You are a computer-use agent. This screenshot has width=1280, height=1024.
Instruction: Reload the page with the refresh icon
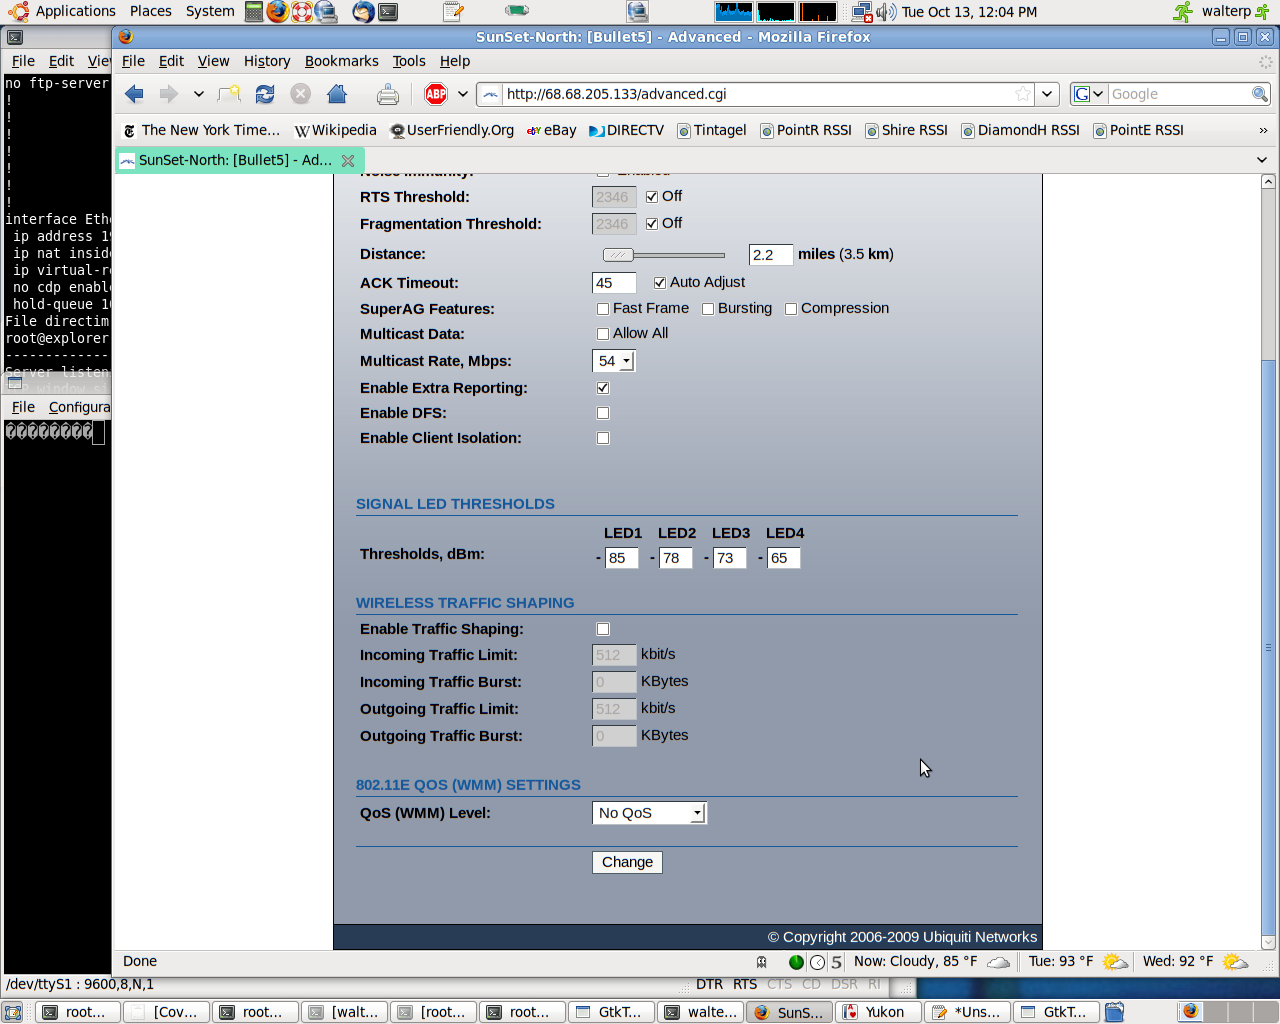coord(265,94)
